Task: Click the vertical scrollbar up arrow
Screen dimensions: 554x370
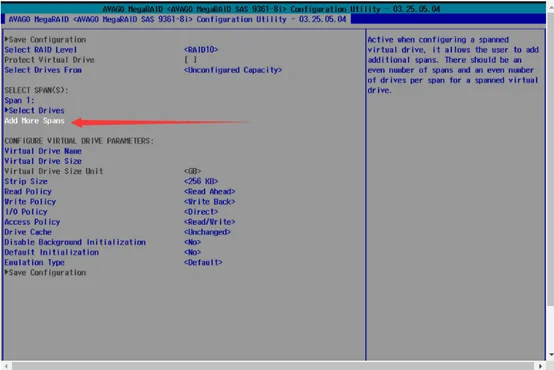Action: tap(550, 6)
